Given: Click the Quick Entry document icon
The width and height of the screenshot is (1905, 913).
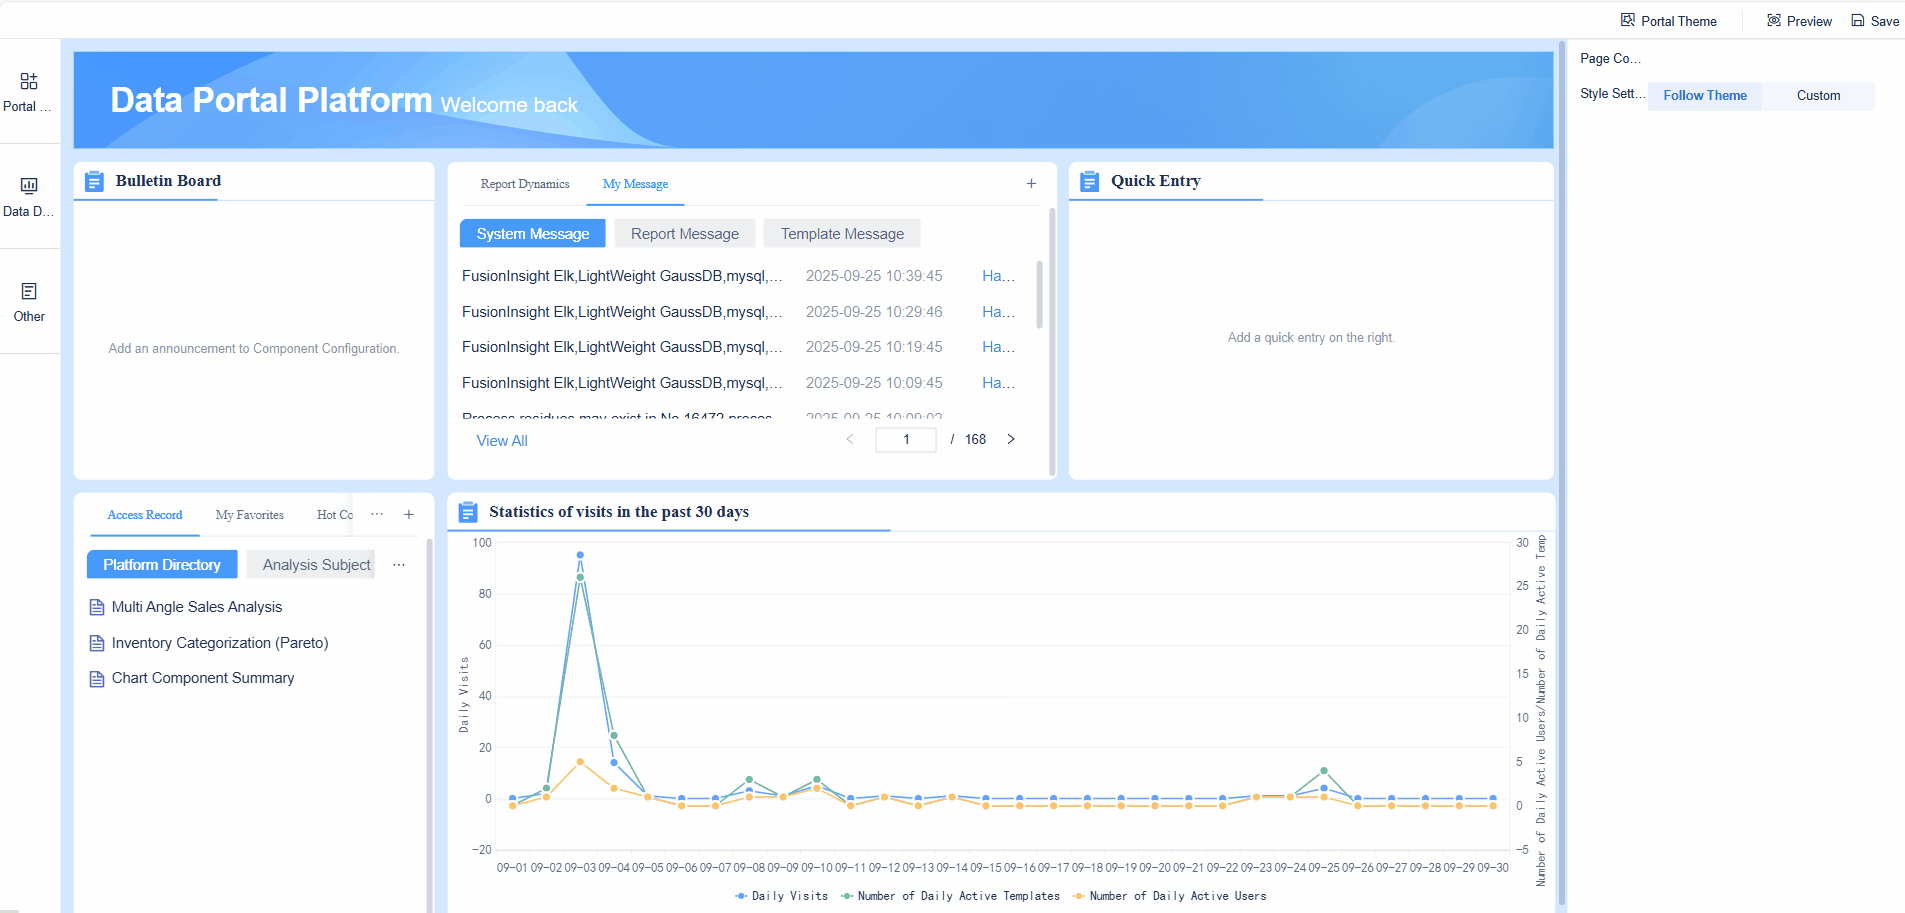Looking at the screenshot, I should coord(1090,181).
